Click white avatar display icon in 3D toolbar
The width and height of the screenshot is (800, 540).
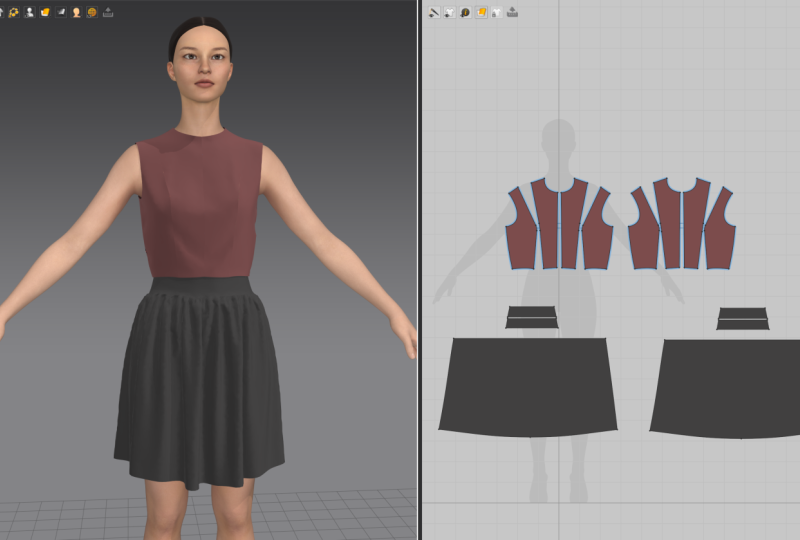pyautogui.click(x=29, y=12)
